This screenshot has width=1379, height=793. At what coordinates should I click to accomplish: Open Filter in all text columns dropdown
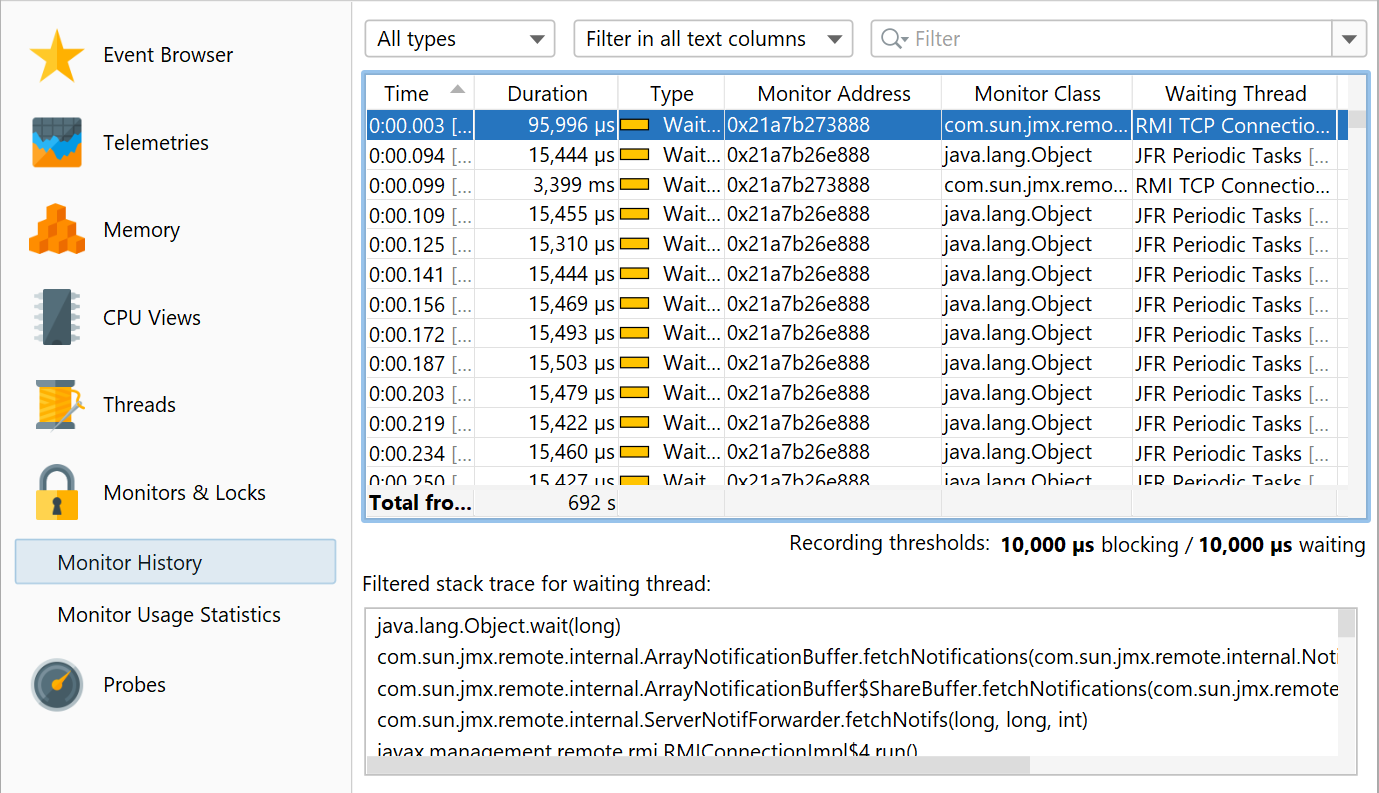(712, 39)
